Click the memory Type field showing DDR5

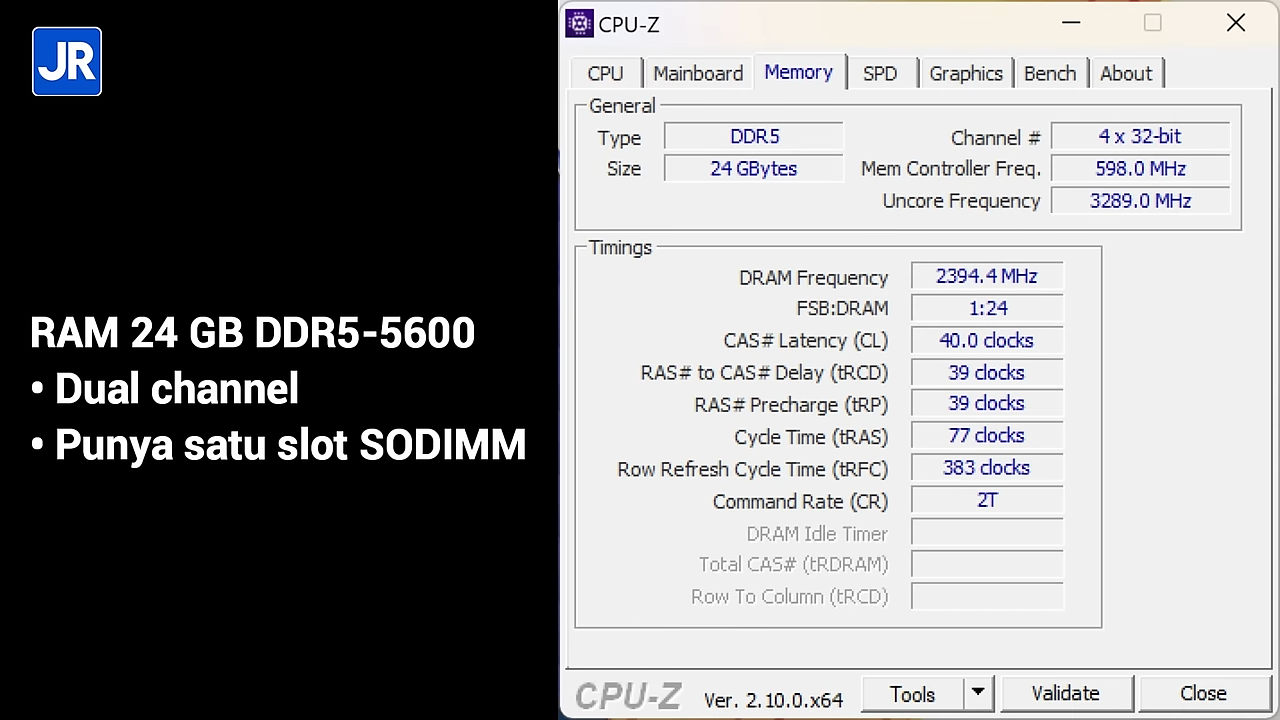(x=754, y=137)
